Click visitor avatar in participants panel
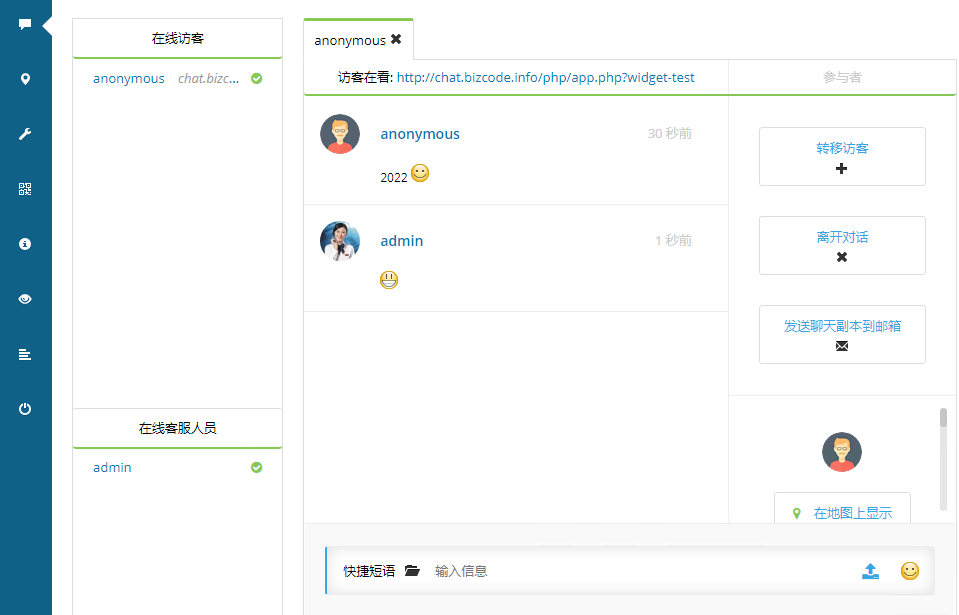 point(842,452)
